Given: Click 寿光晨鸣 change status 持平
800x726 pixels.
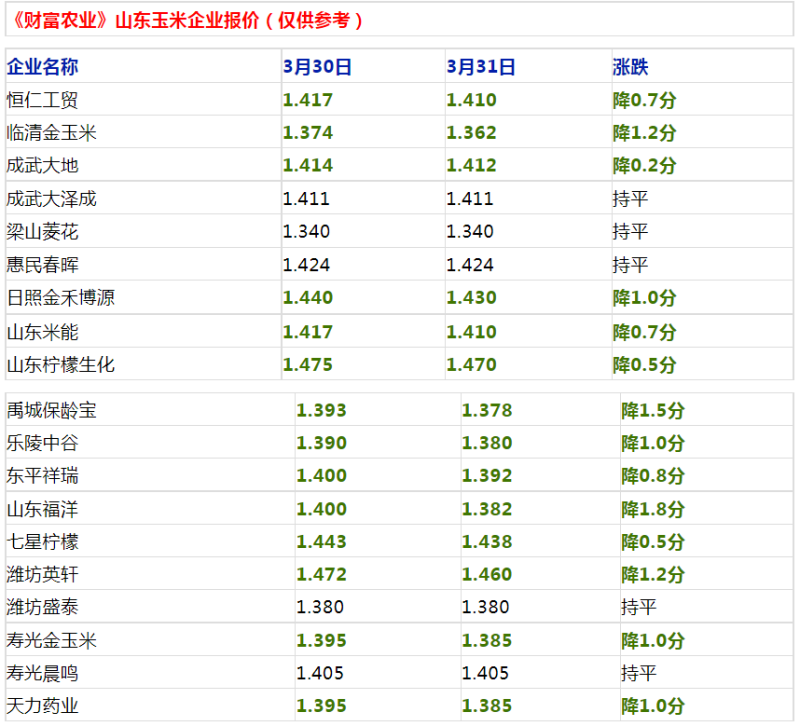Looking at the screenshot, I should [639, 673].
